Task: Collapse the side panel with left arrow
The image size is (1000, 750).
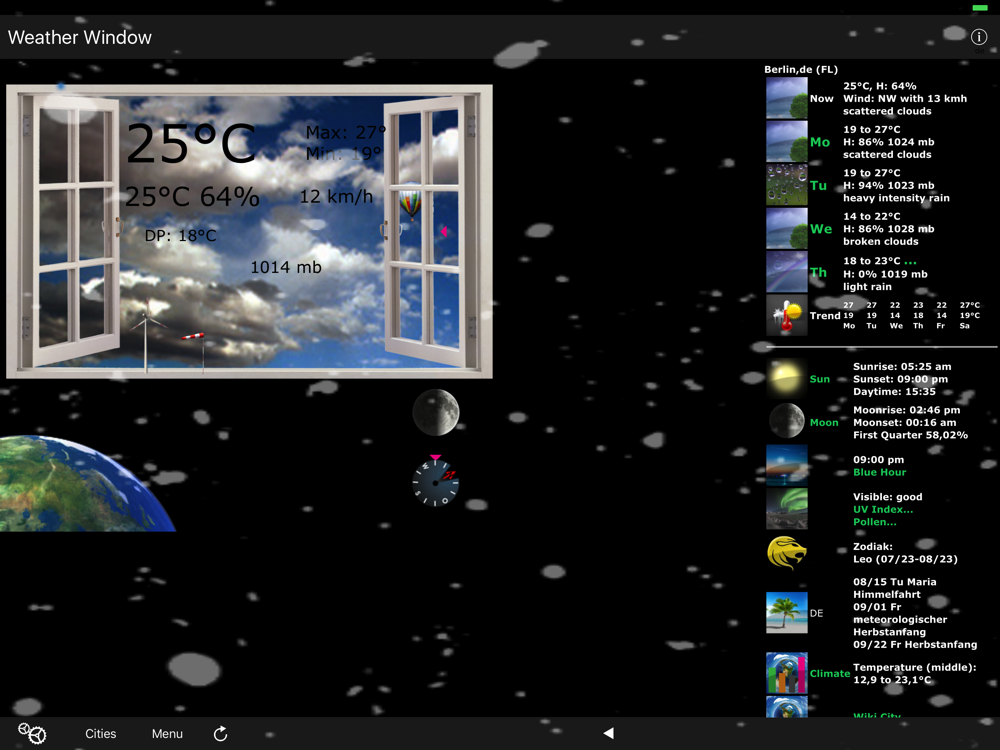Action: pos(608,733)
